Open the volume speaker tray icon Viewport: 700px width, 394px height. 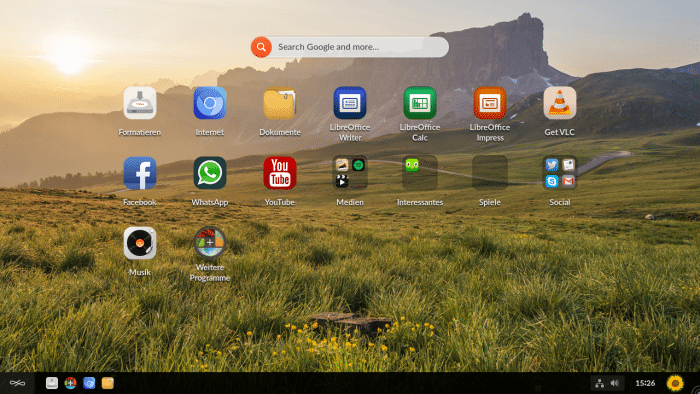[615, 383]
